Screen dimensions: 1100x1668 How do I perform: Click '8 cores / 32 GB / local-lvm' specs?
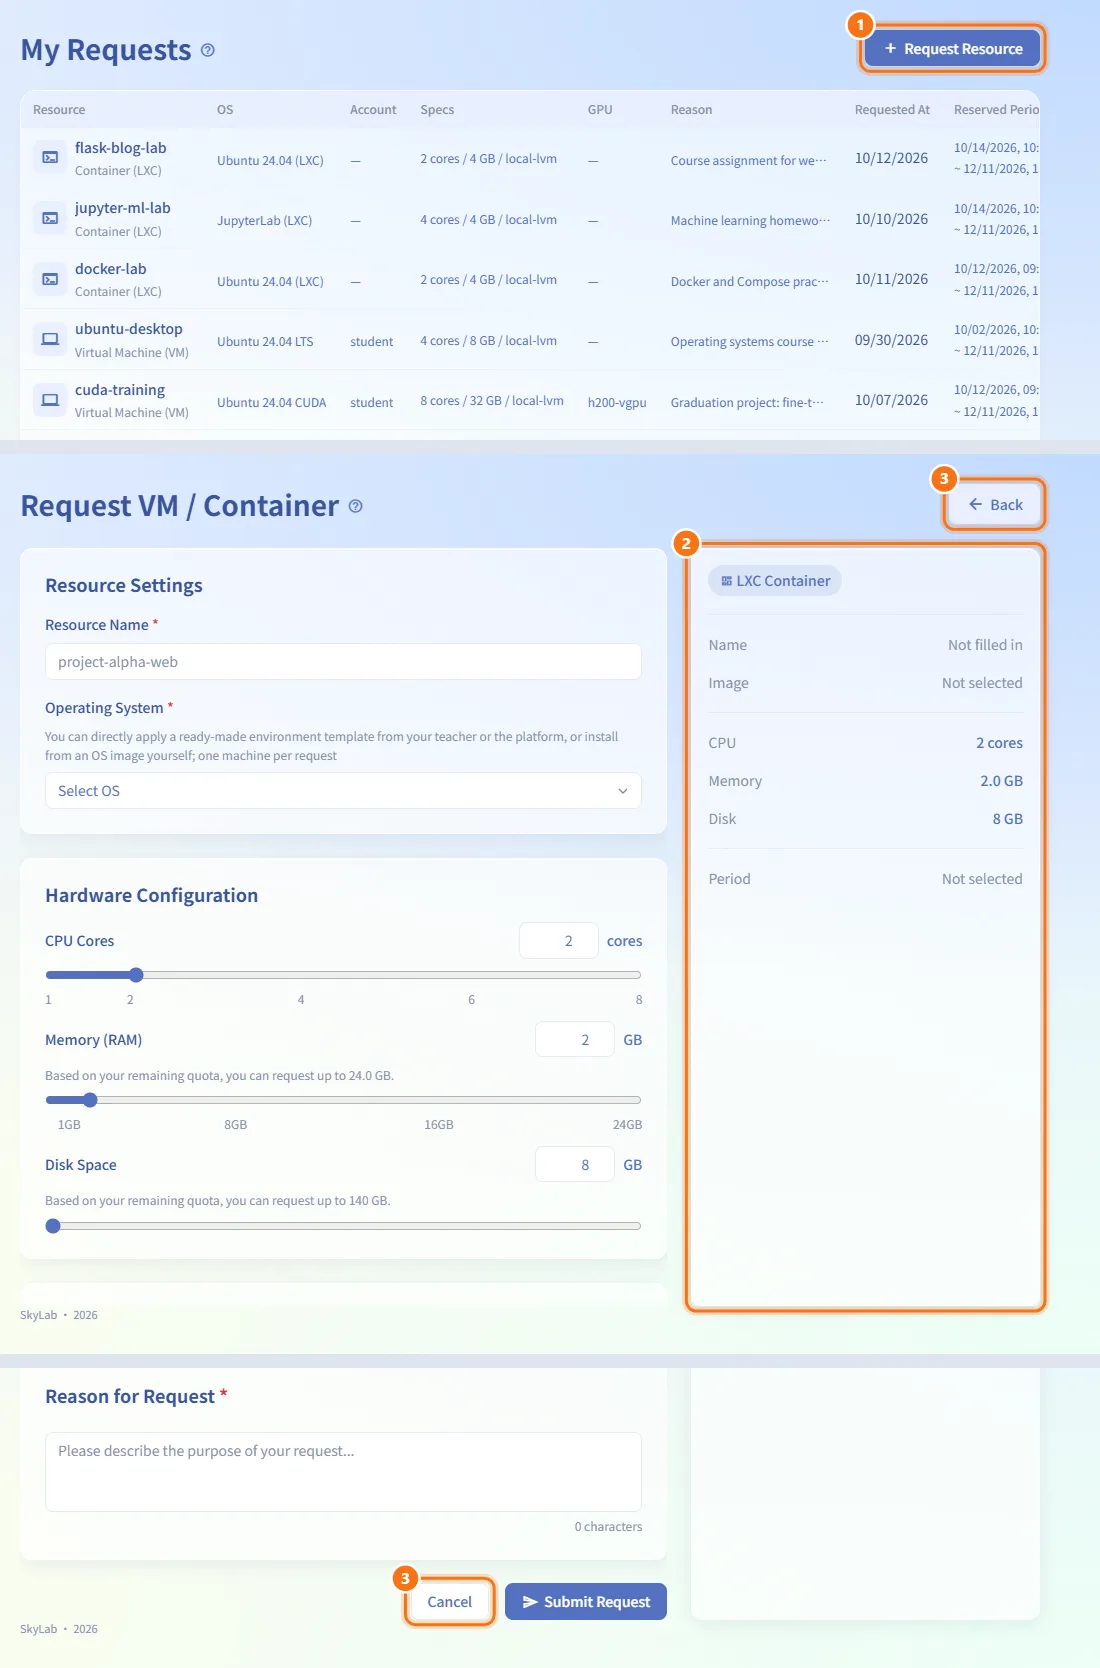[492, 401]
